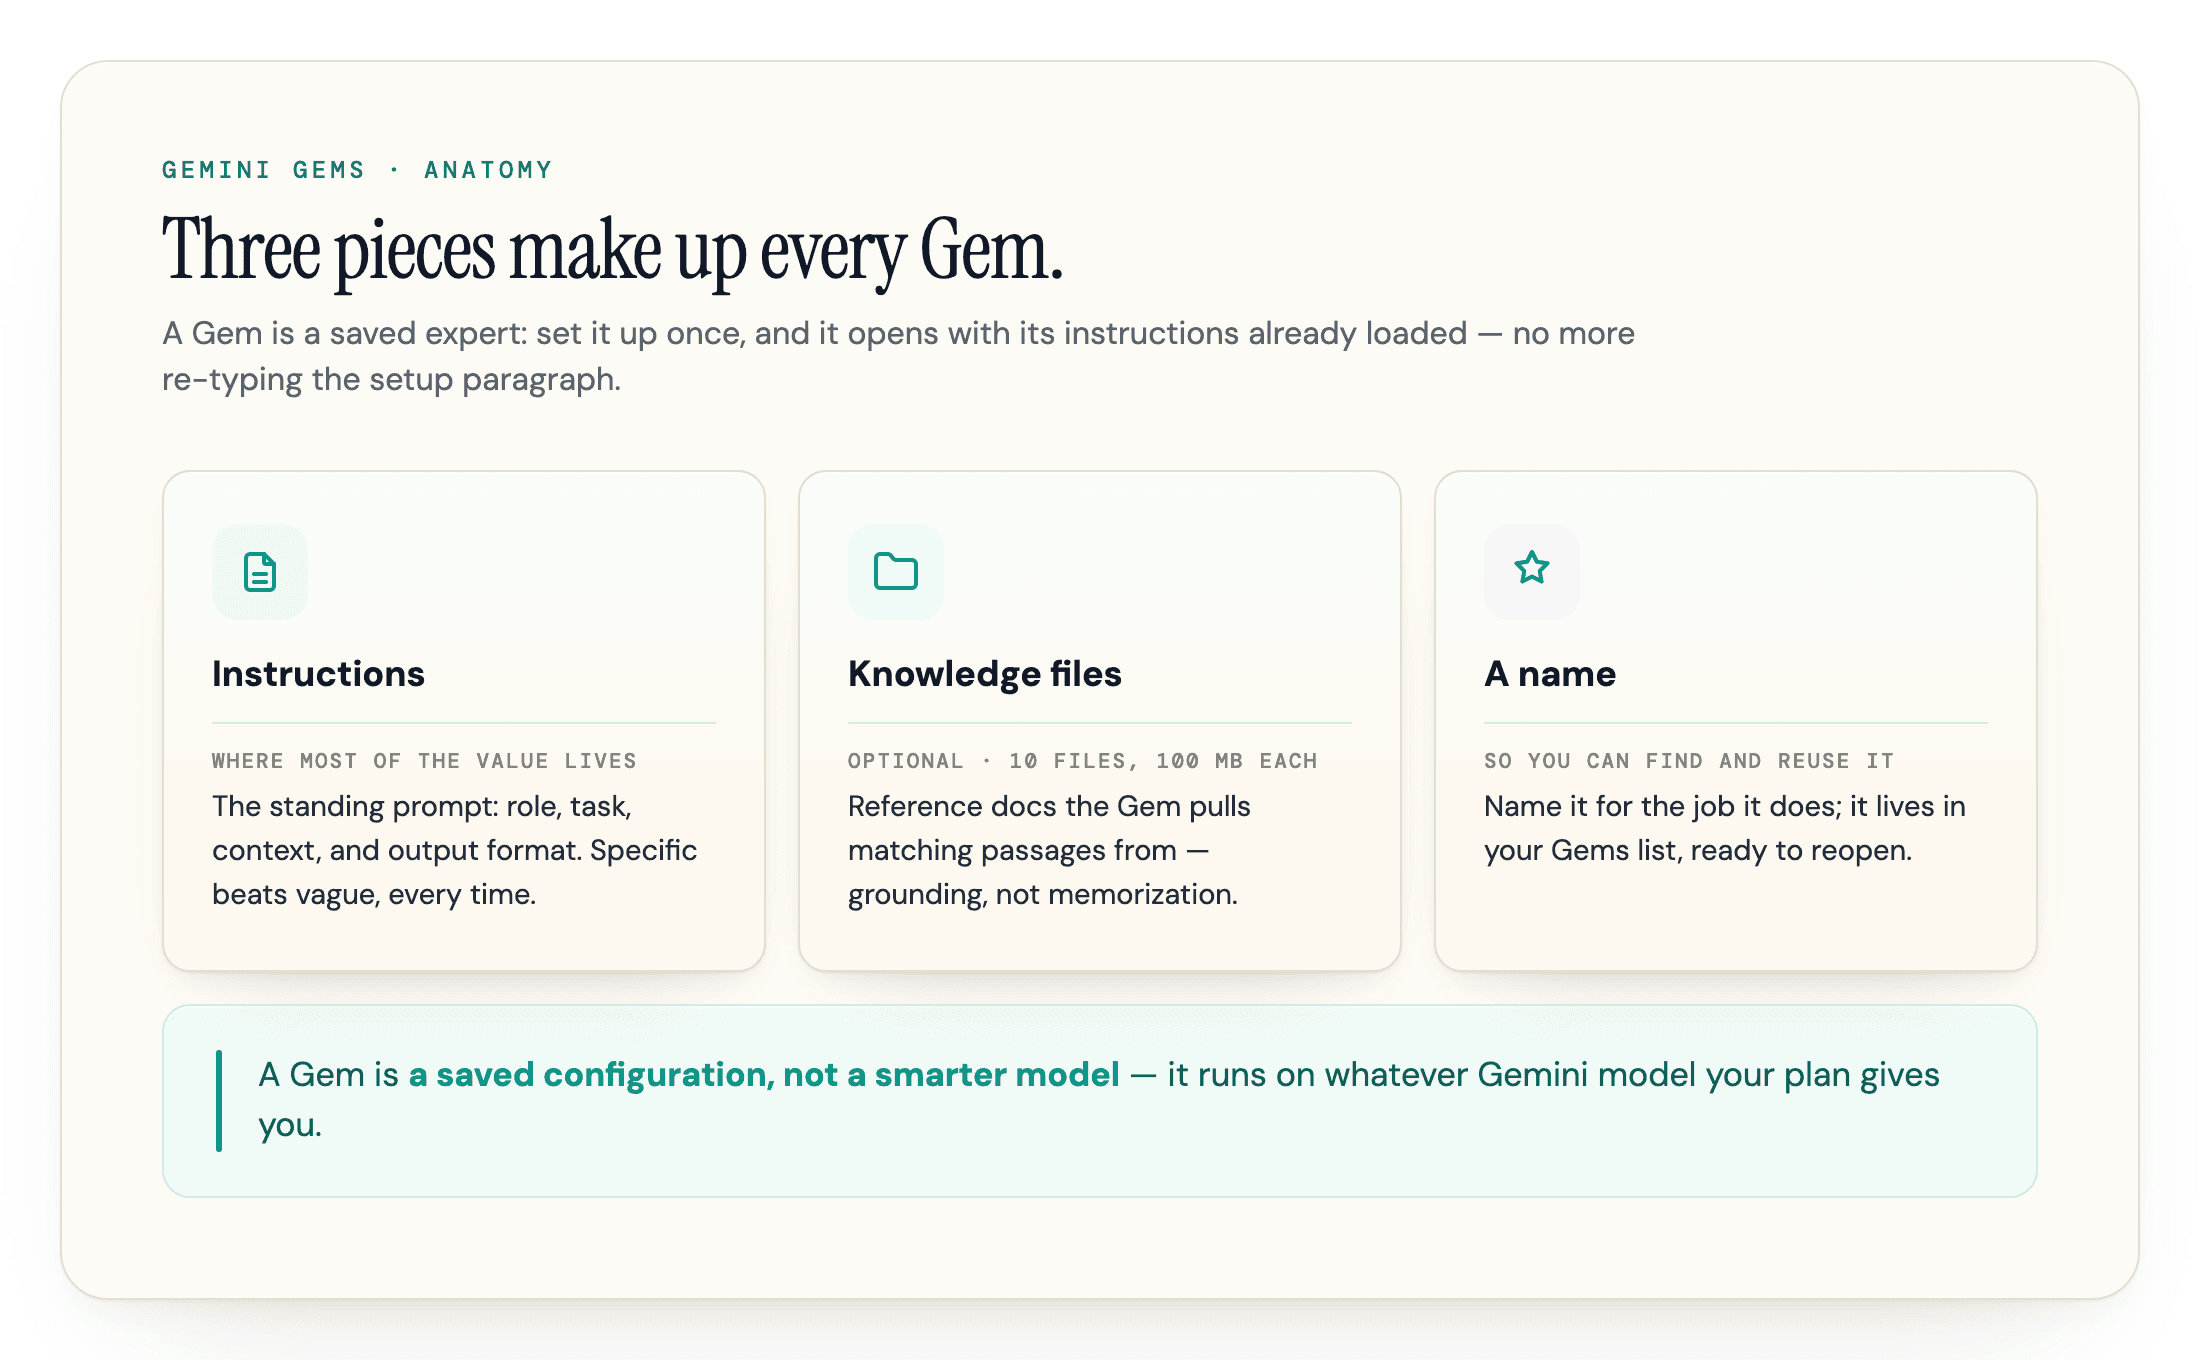Click the folder icon on Knowledge files card
Image resolution: width=2200 pixels, height=1360 pixels.
[896, 572]
